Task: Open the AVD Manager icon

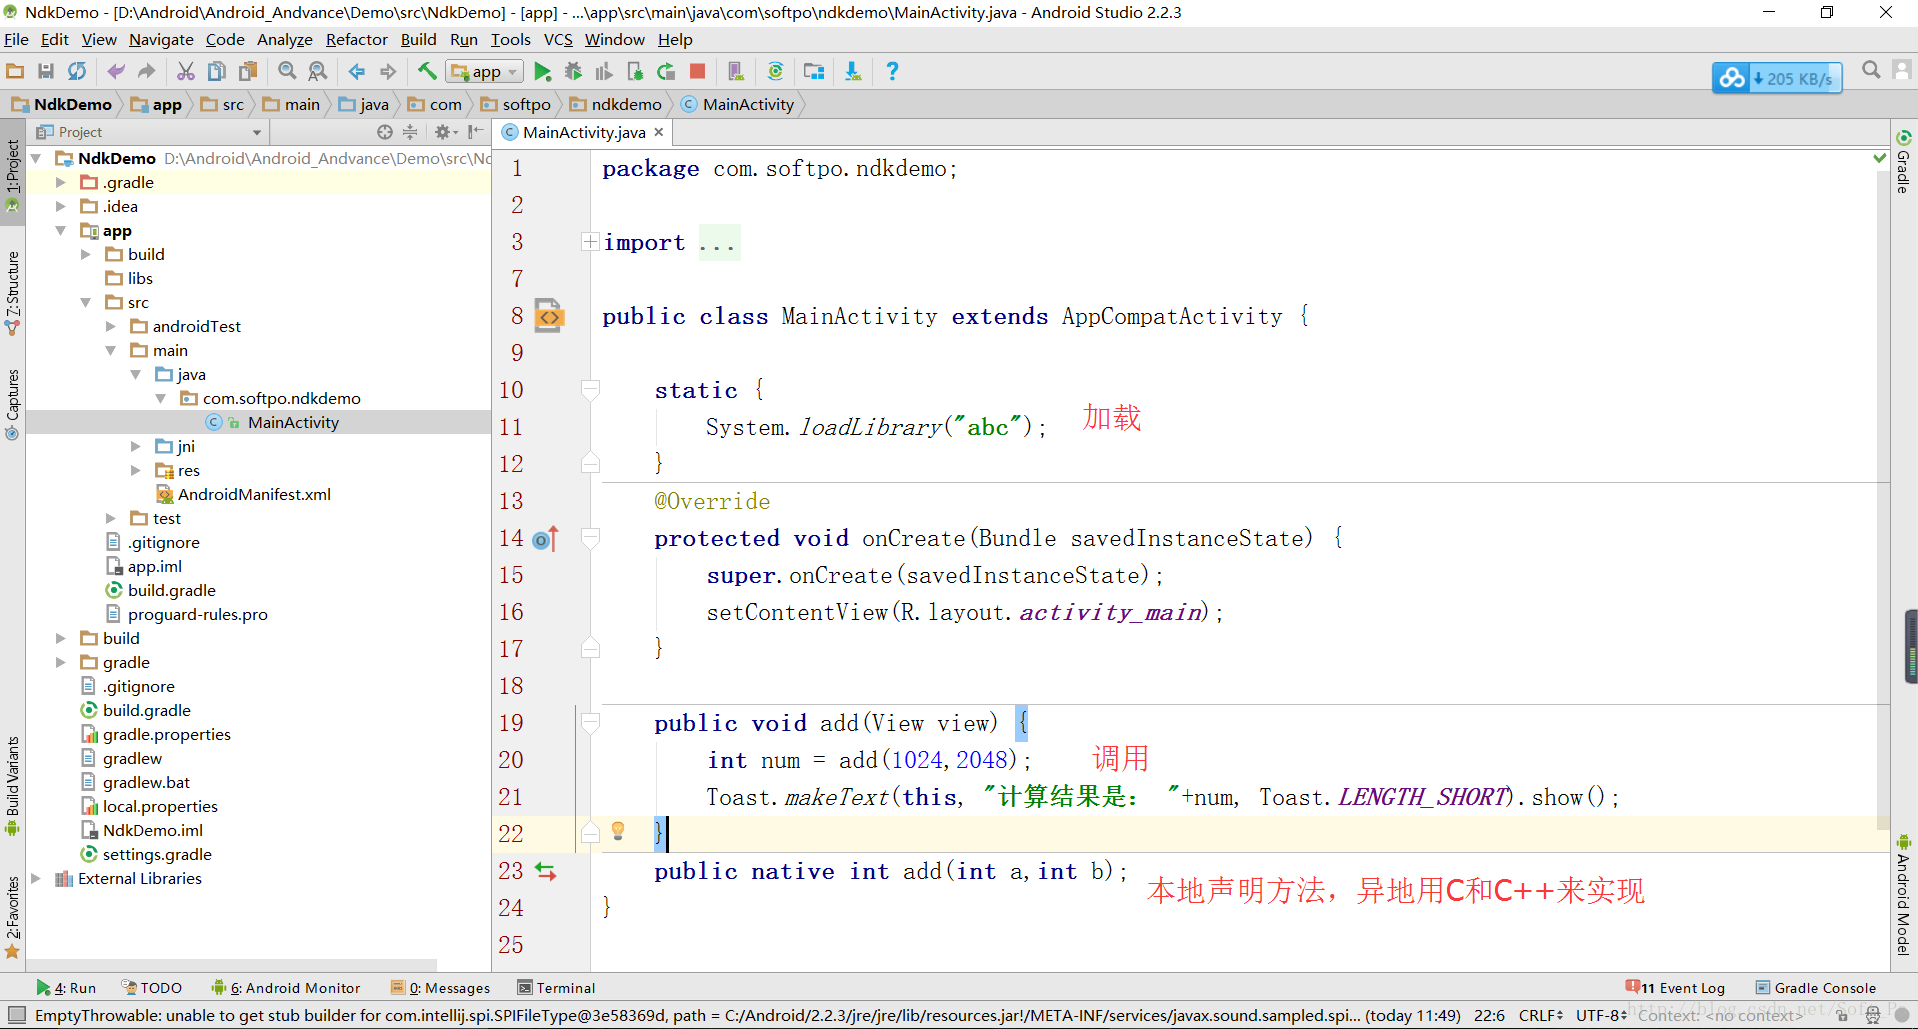Action: (736, 71)
